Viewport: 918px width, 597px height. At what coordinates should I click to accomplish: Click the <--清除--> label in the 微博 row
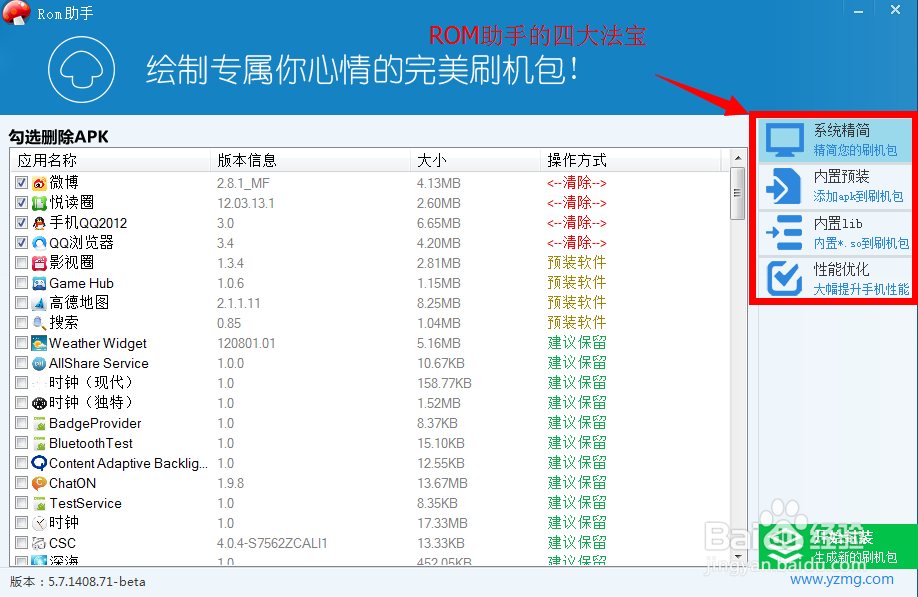pyautogui.click(x=577, y=183)
